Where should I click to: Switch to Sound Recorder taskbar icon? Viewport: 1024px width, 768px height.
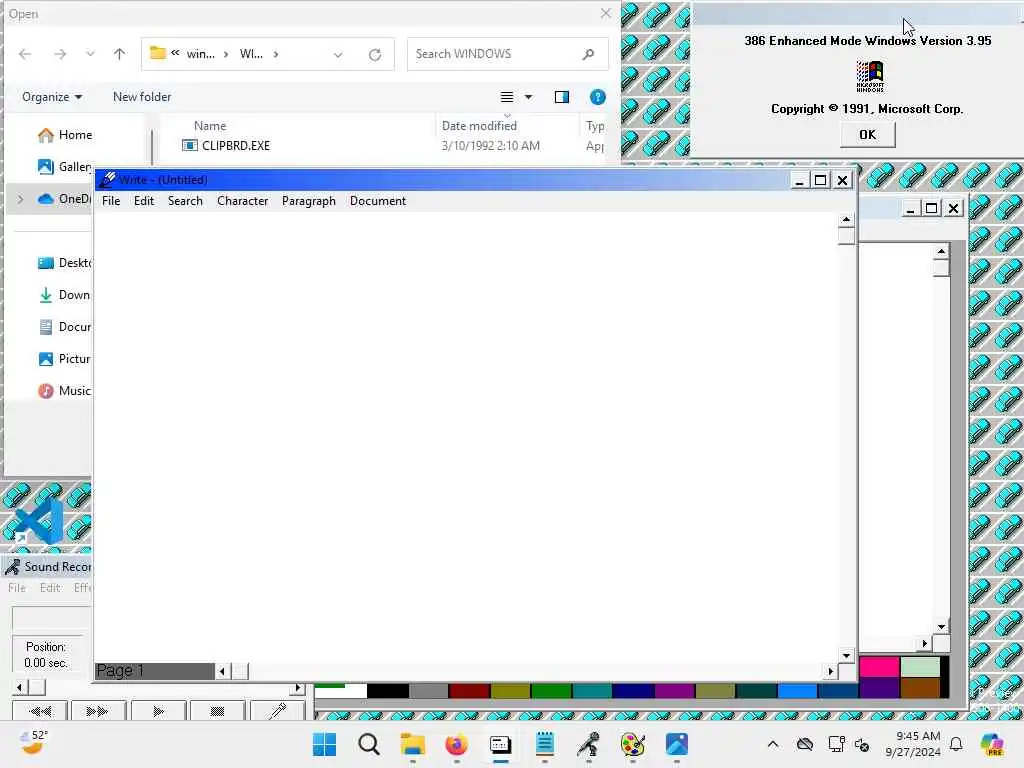tap(588, 744)
